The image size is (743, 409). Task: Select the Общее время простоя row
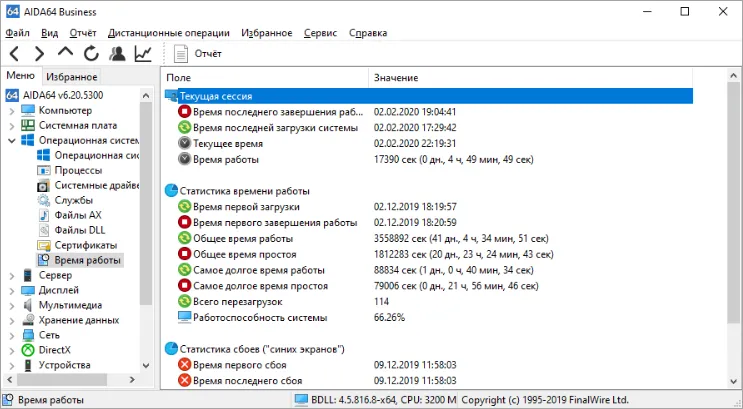pyautogui.click(x=428, y=254)
